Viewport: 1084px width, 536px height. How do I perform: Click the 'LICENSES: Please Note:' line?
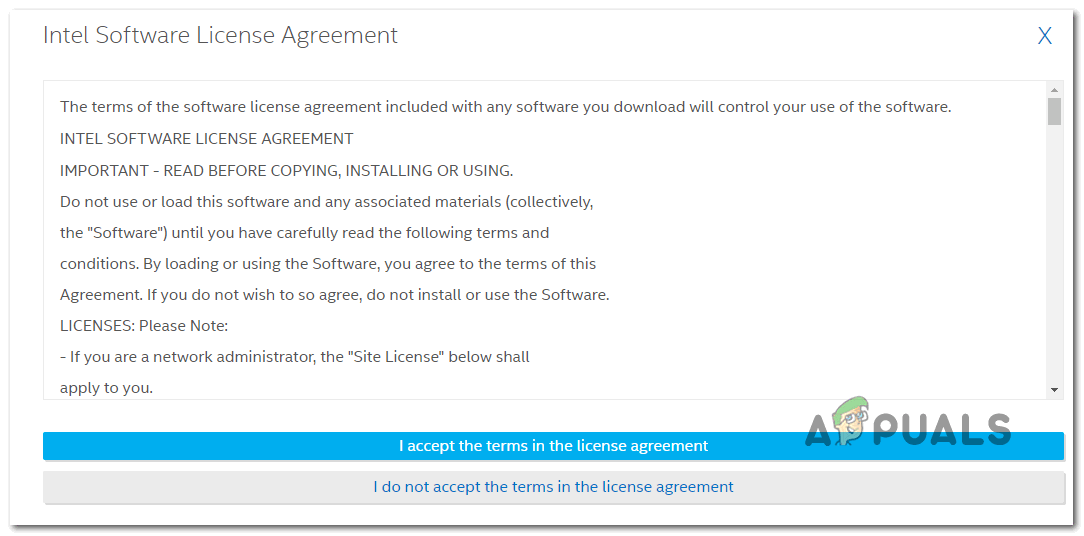[144, 325]
